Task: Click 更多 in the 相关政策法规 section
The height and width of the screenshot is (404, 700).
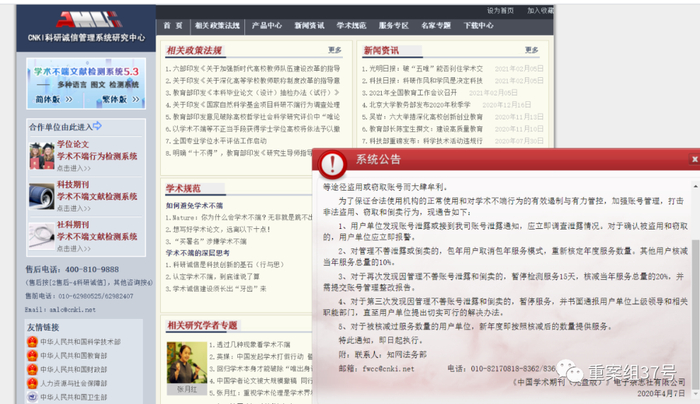Action: point(334,50)
